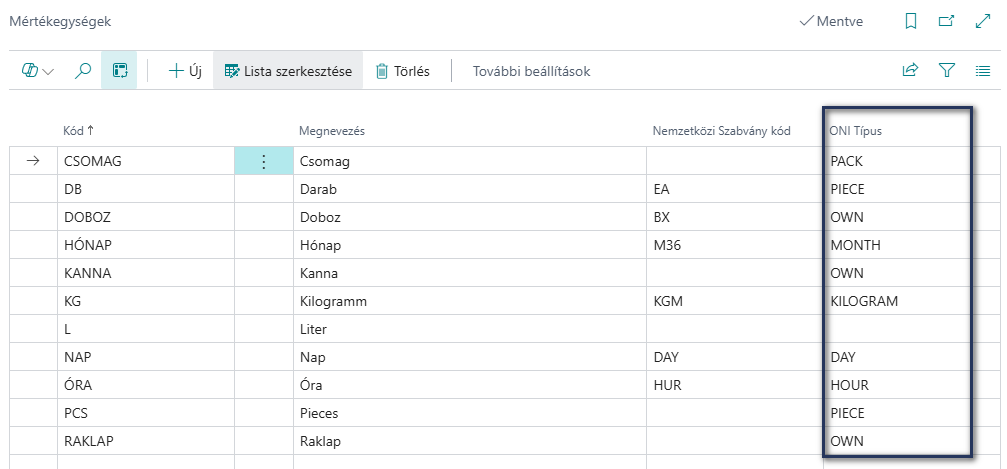Click the share icon
This screenshot has height=469, width=1007.
point(910,71)
